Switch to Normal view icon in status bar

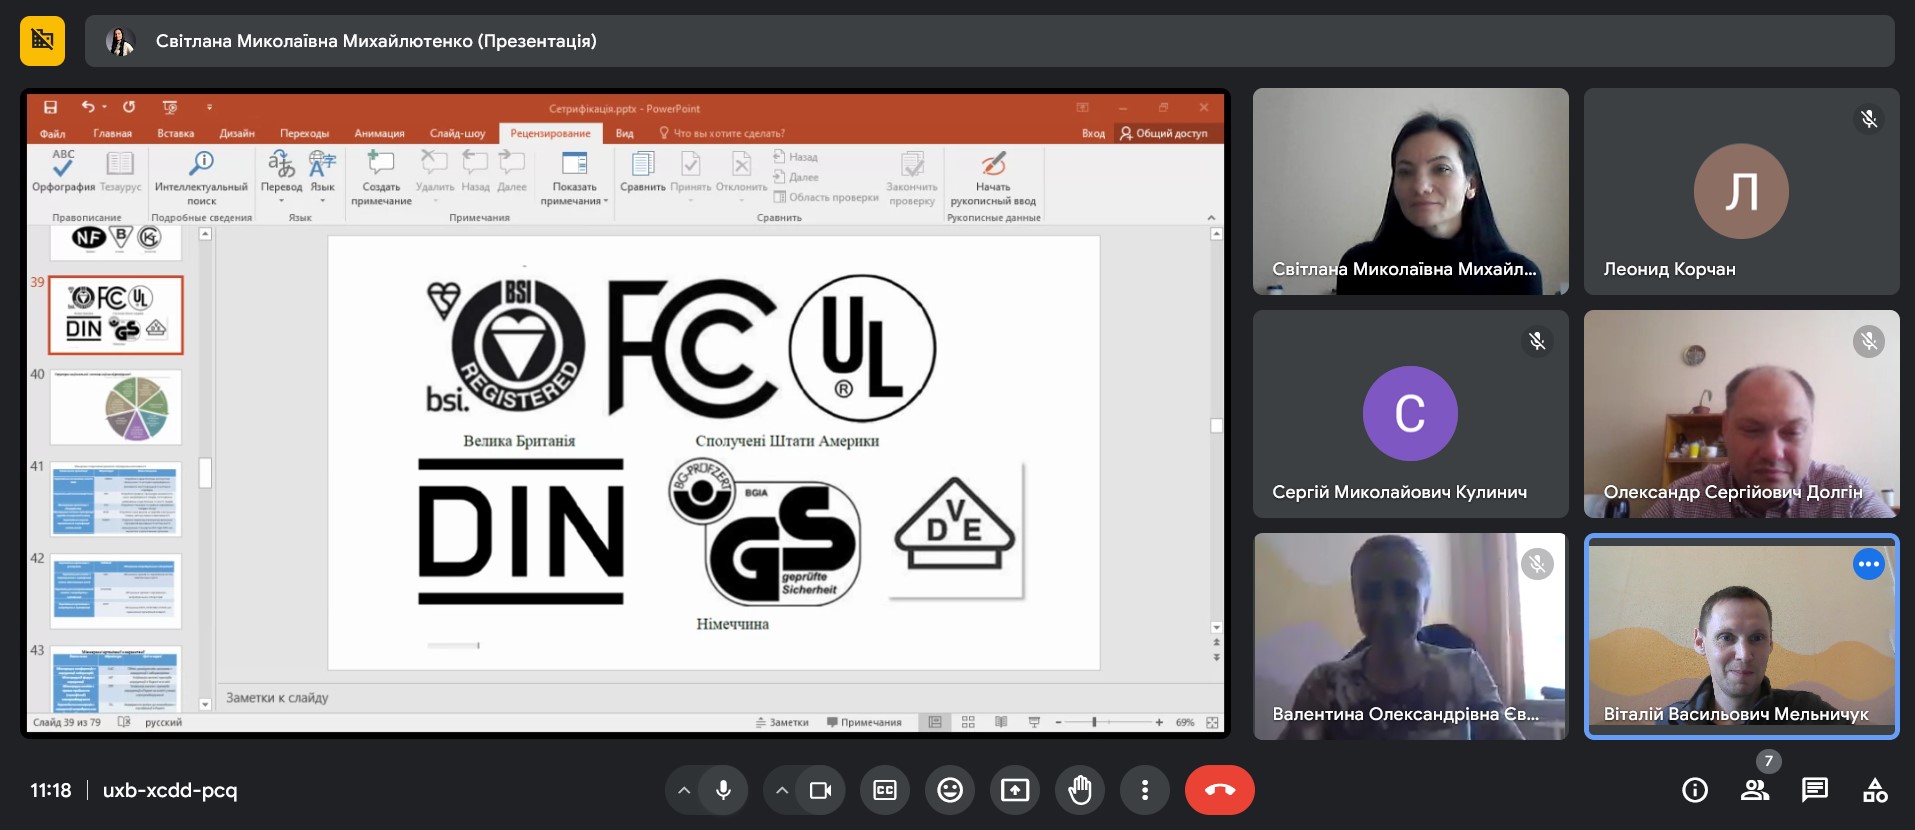[935, 722]
